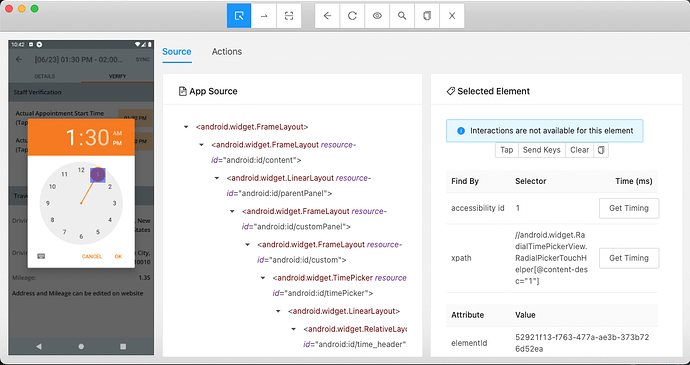The width and height of the screenshot is (690, 365).
Task: Collapse root android.widget.FrameLayout node
Action: pos(186,127)
